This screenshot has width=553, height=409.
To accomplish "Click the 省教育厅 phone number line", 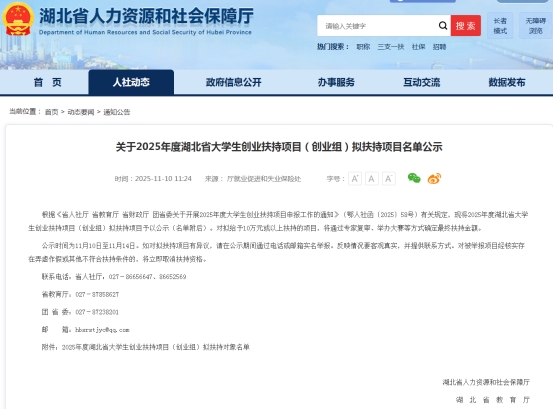I will [80, 294].
